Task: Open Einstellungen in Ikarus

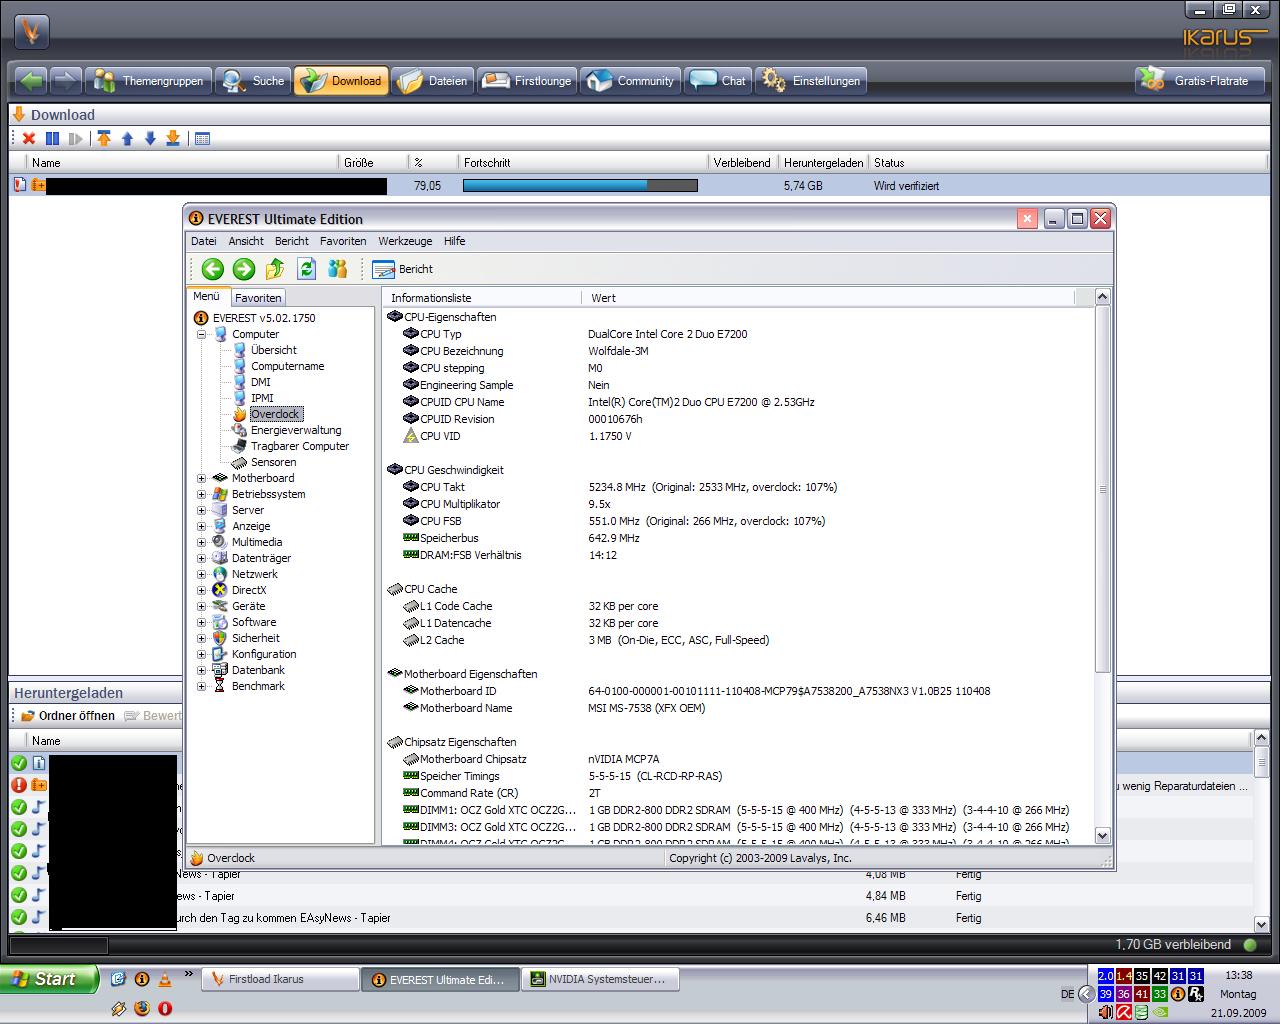Action: [811, 81]
